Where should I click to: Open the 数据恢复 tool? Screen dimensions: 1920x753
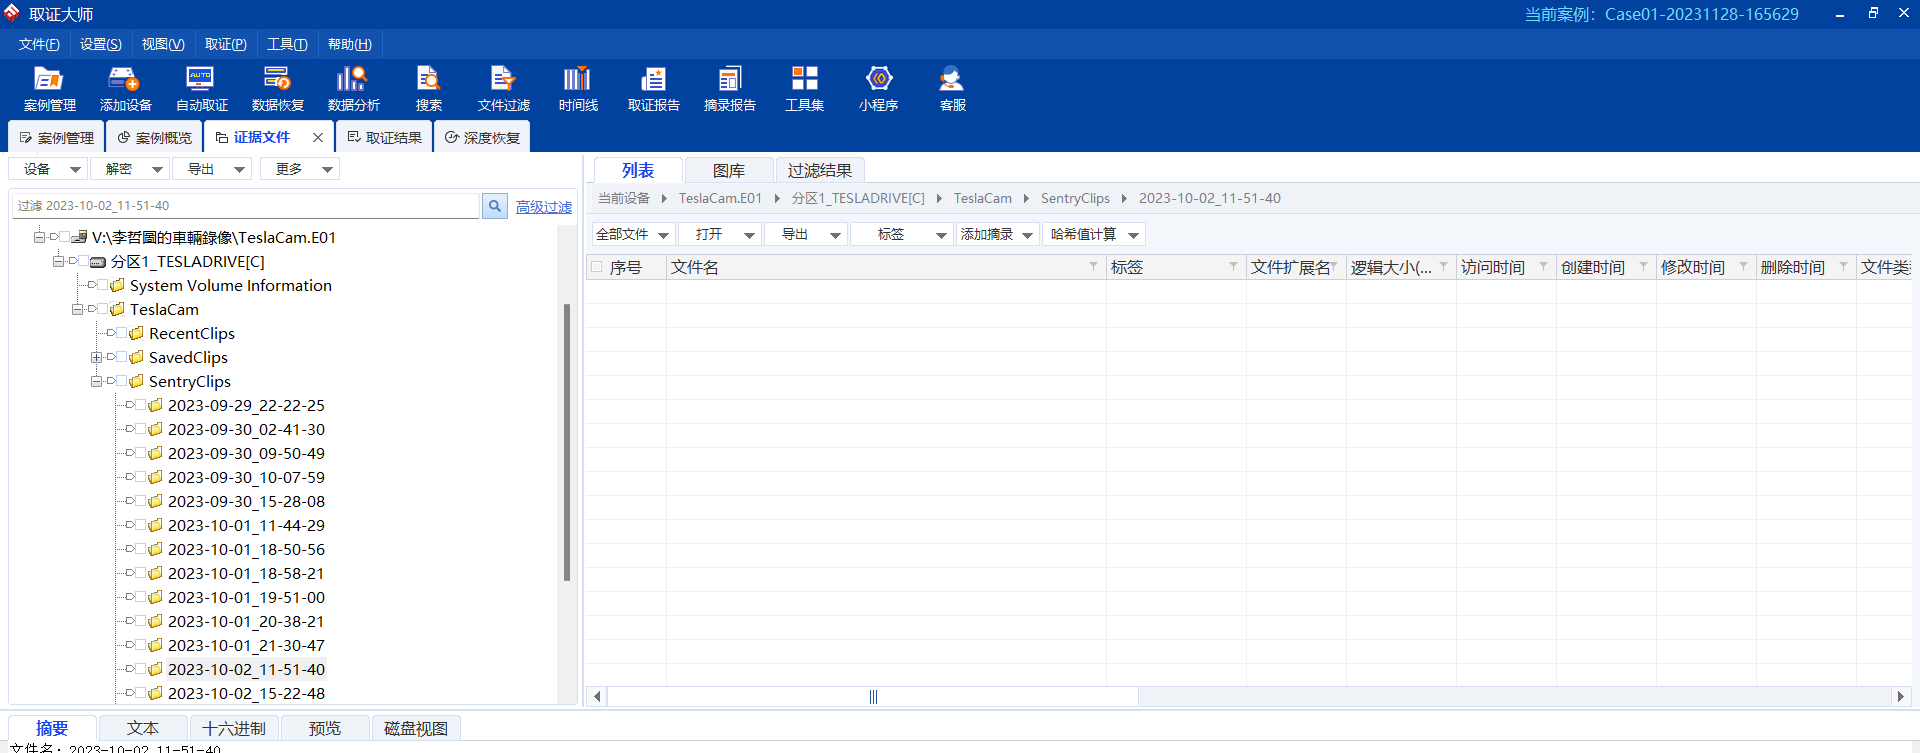tap(277, 88)
